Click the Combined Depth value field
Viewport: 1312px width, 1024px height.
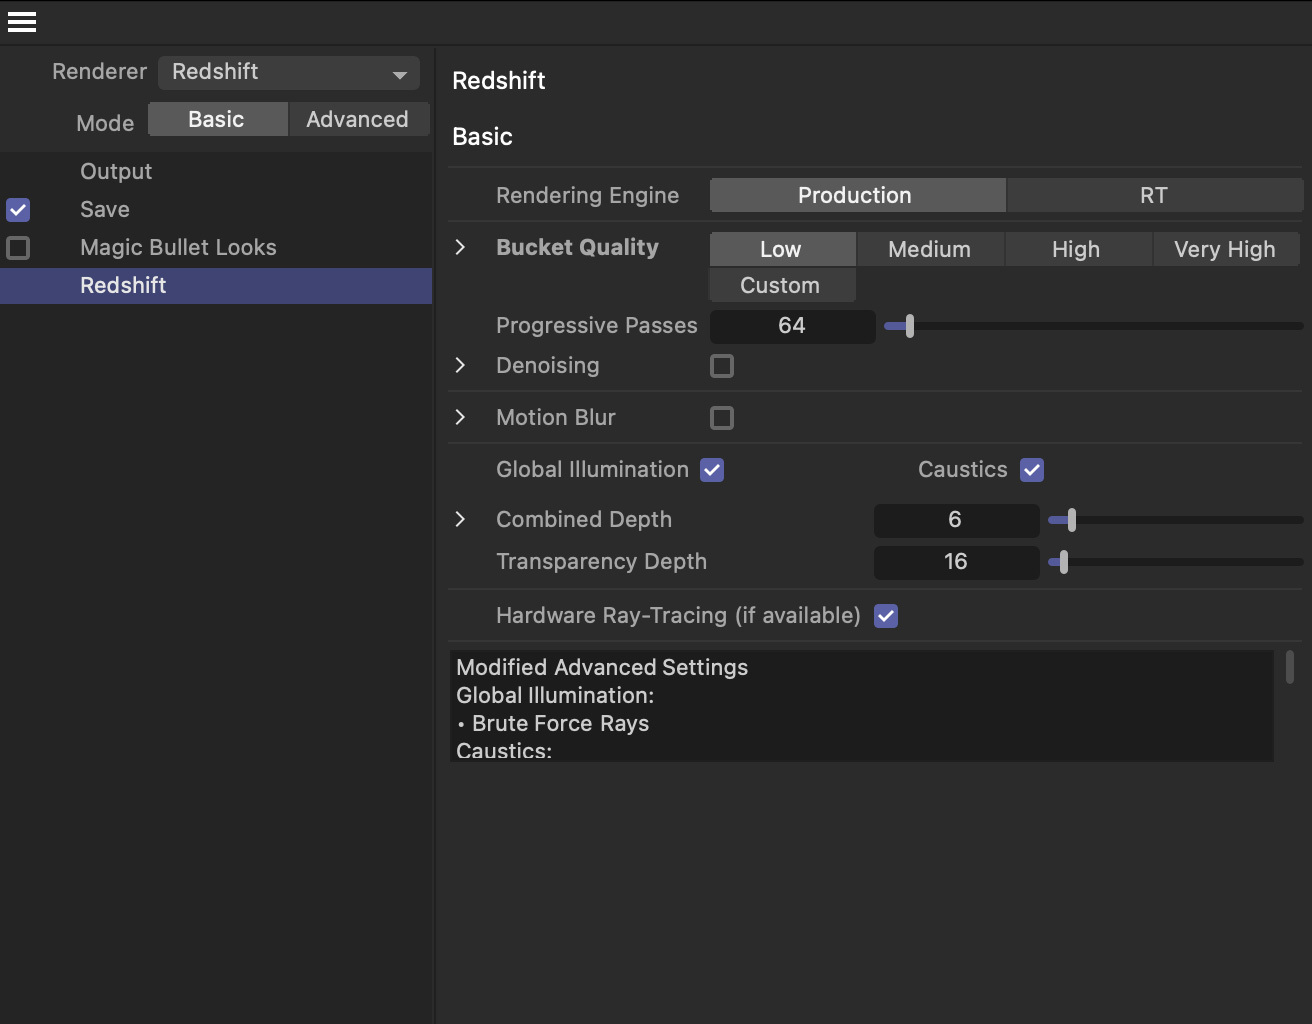click(956, 520)
